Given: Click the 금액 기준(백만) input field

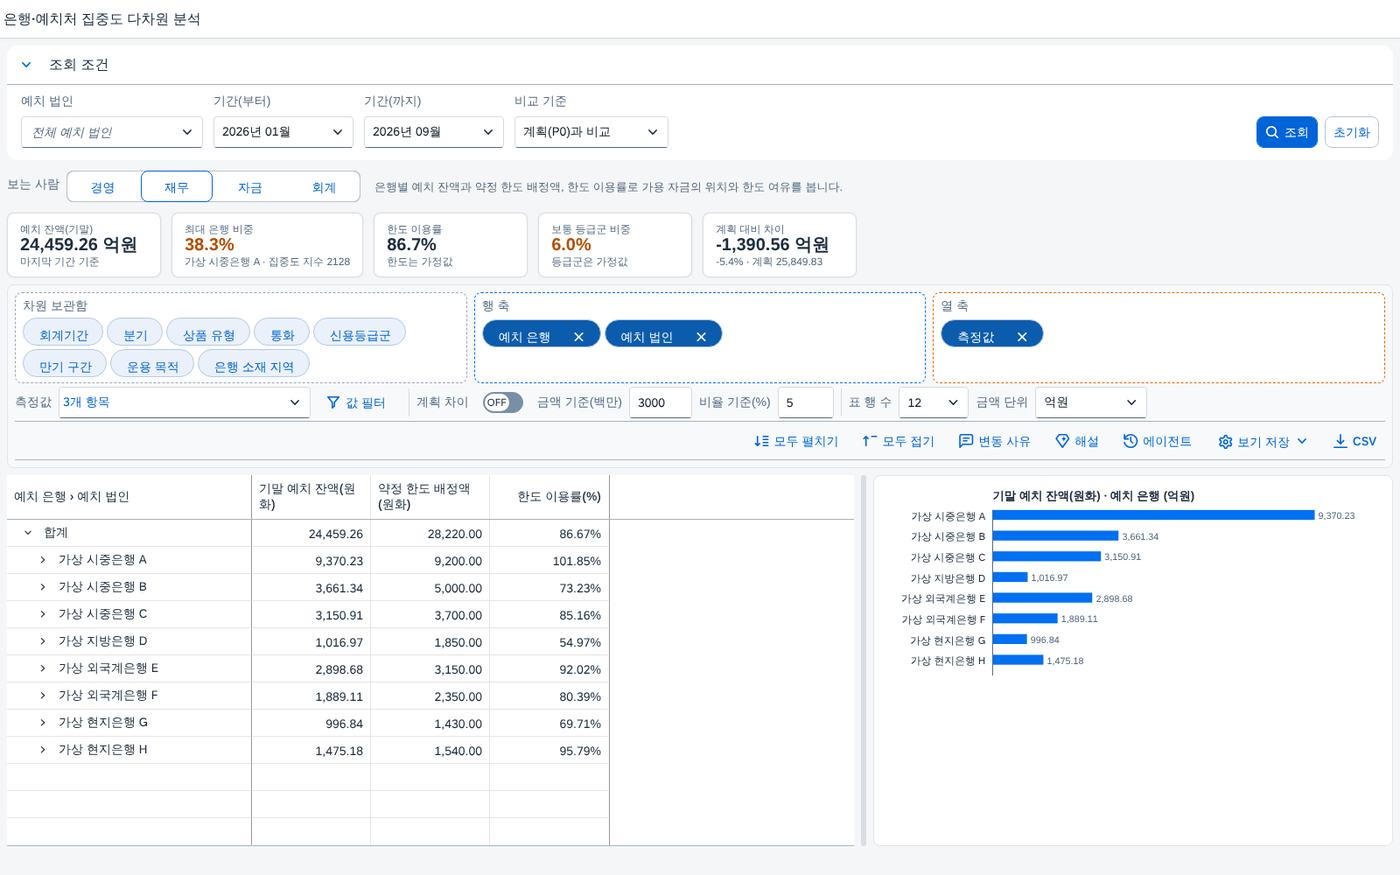Looking at the screenshot, I should coord(660,402).
